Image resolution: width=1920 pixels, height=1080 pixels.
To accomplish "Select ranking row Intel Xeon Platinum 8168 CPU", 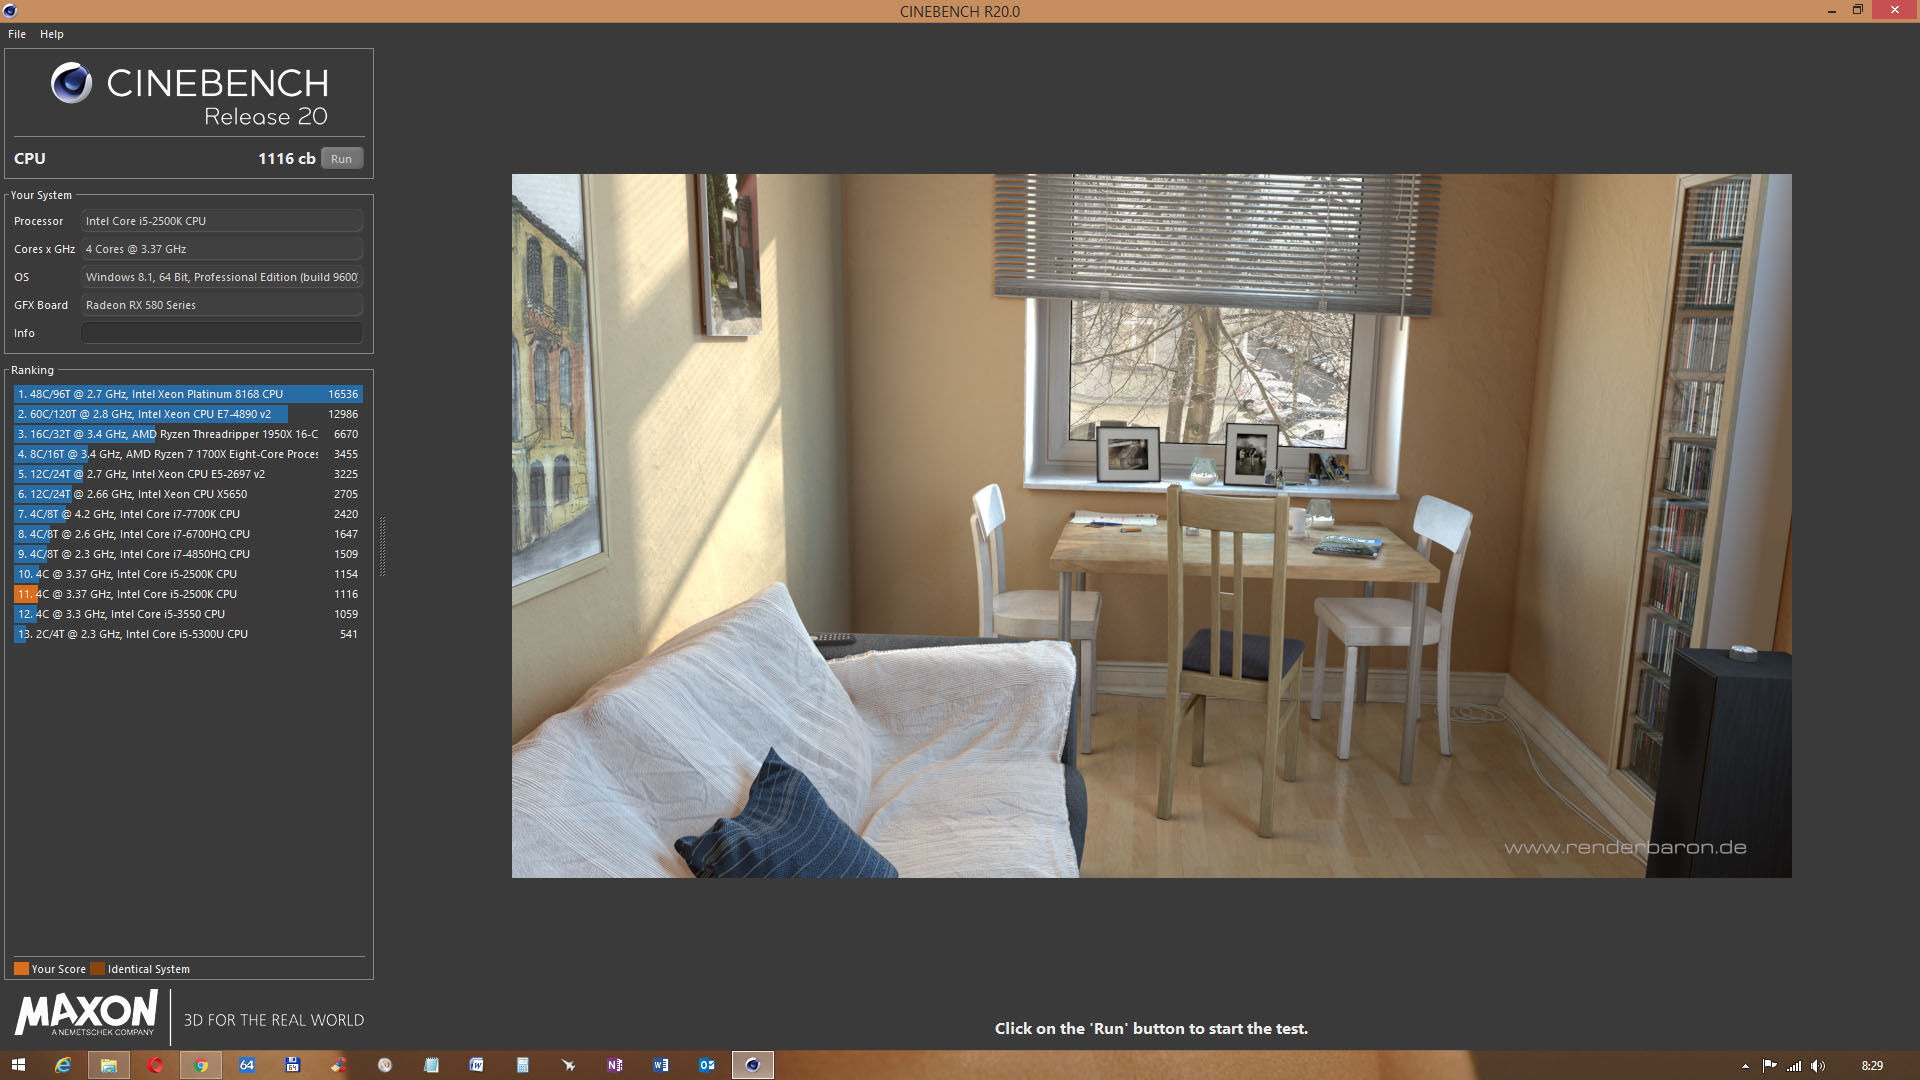I will 188,394.
